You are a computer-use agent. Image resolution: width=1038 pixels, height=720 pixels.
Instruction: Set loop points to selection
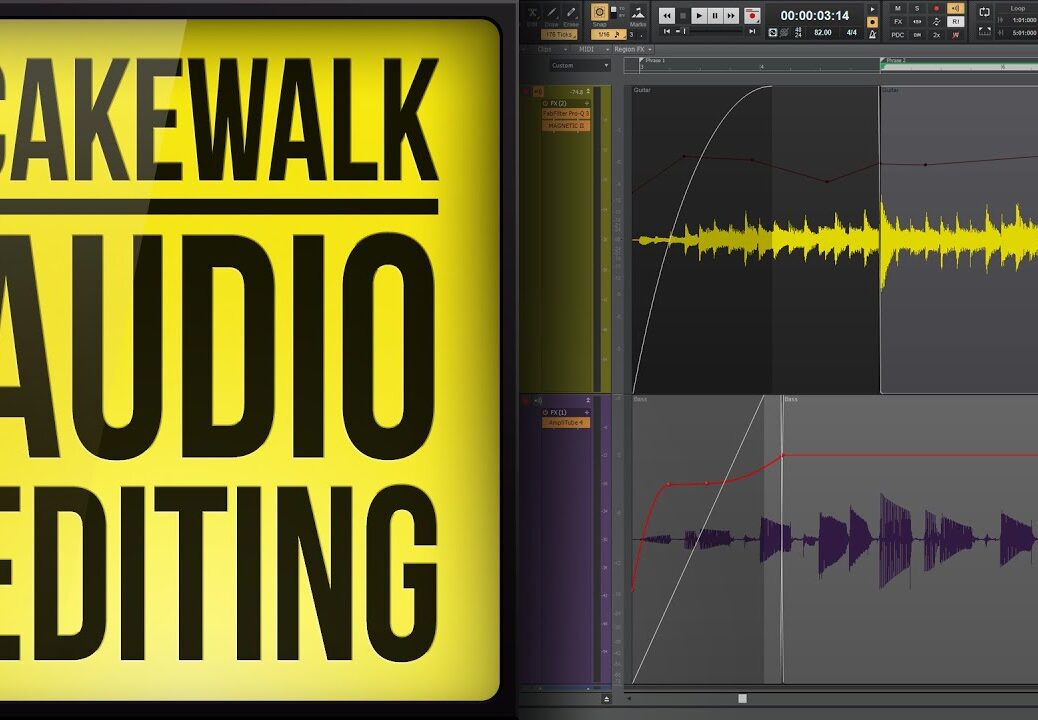coord(984,31)
